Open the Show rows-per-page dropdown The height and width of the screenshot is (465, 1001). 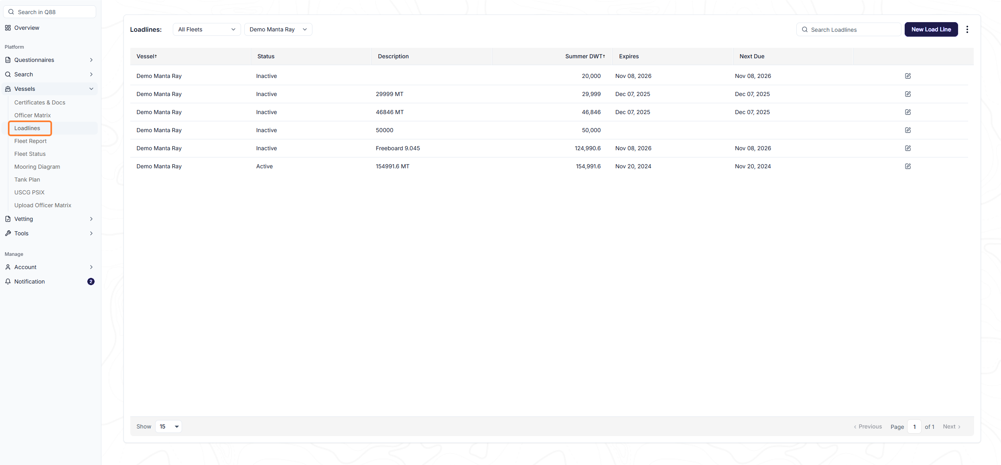pos(169,426)
